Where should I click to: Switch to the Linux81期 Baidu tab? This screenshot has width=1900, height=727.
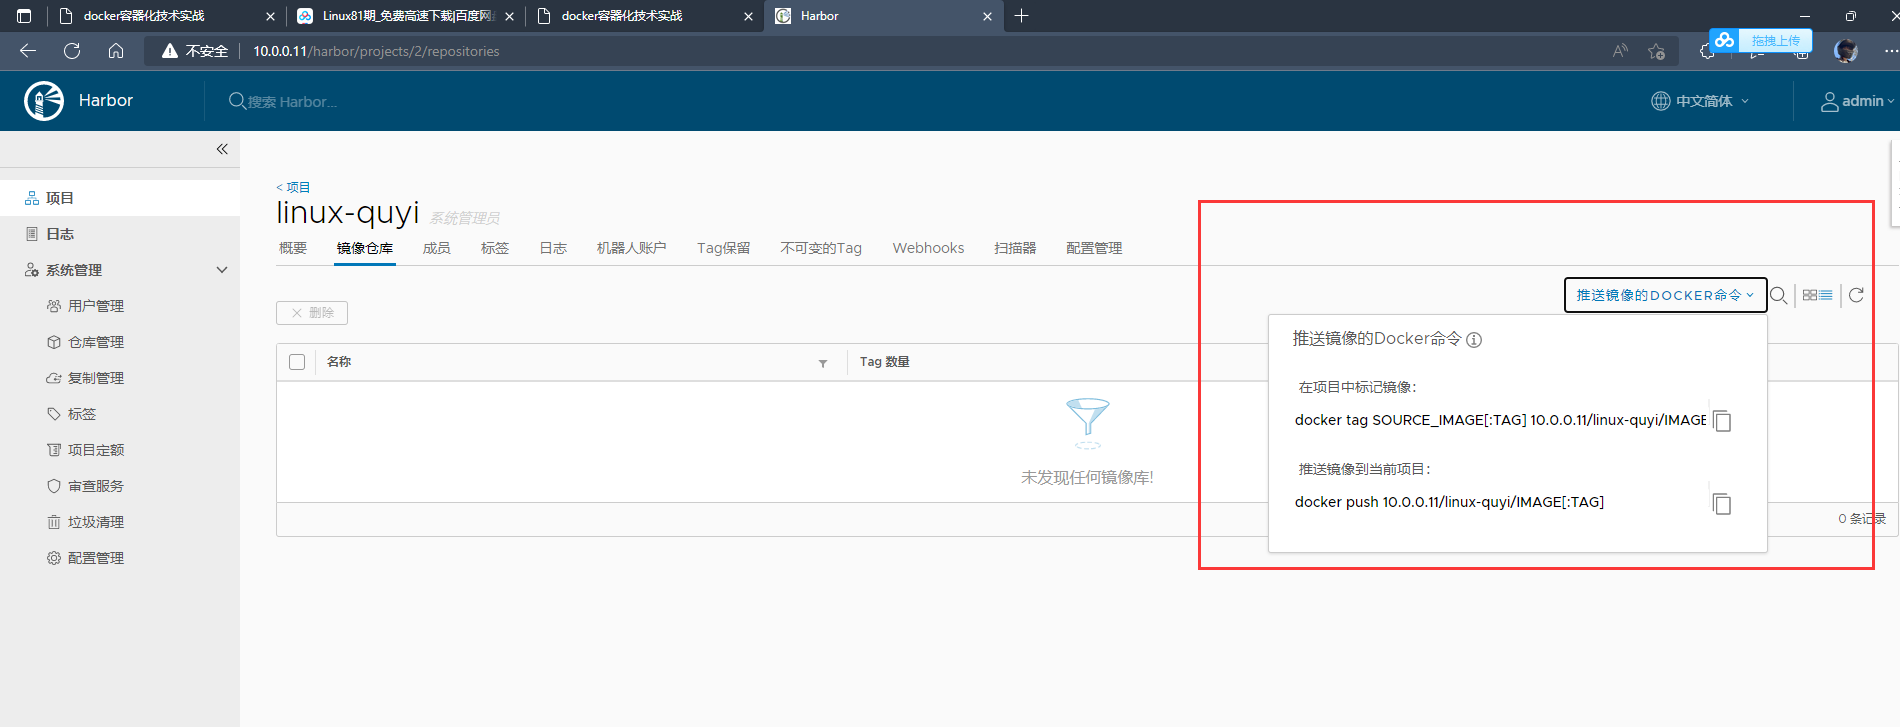(x=405, y=16)
